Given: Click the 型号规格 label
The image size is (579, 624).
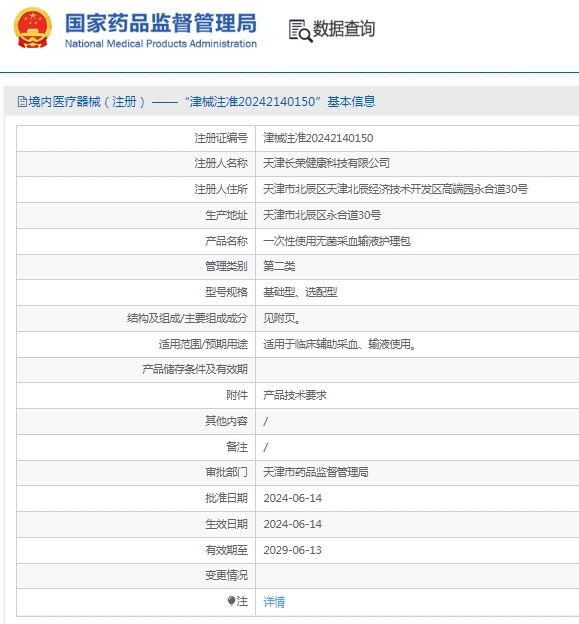Looking at the screenshot, I should 226,292.
